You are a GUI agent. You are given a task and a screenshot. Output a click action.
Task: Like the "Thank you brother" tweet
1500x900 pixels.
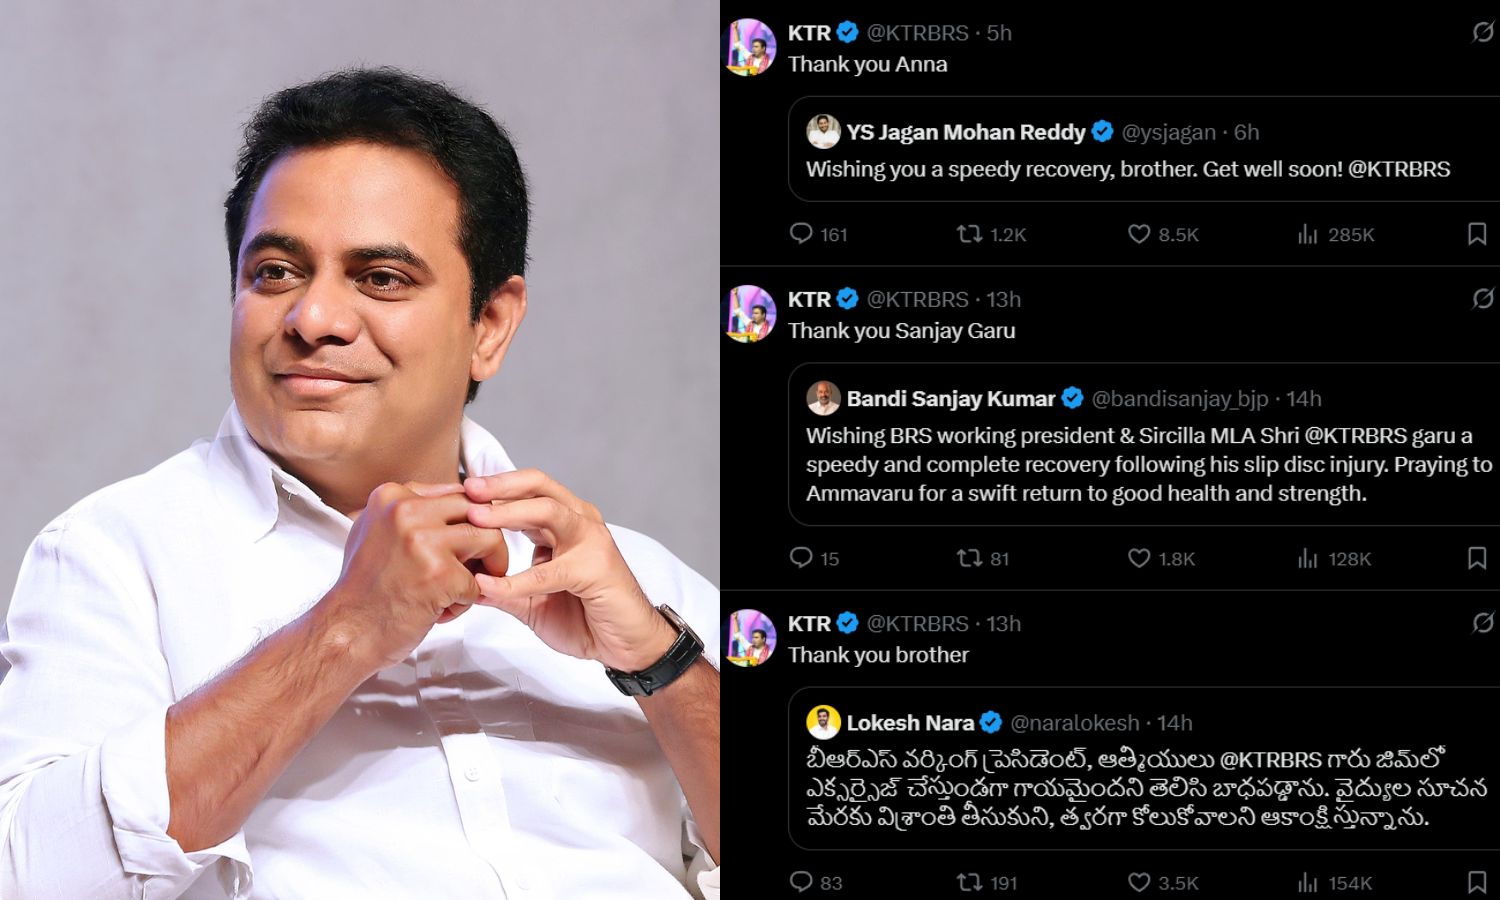click(1139, 882)
